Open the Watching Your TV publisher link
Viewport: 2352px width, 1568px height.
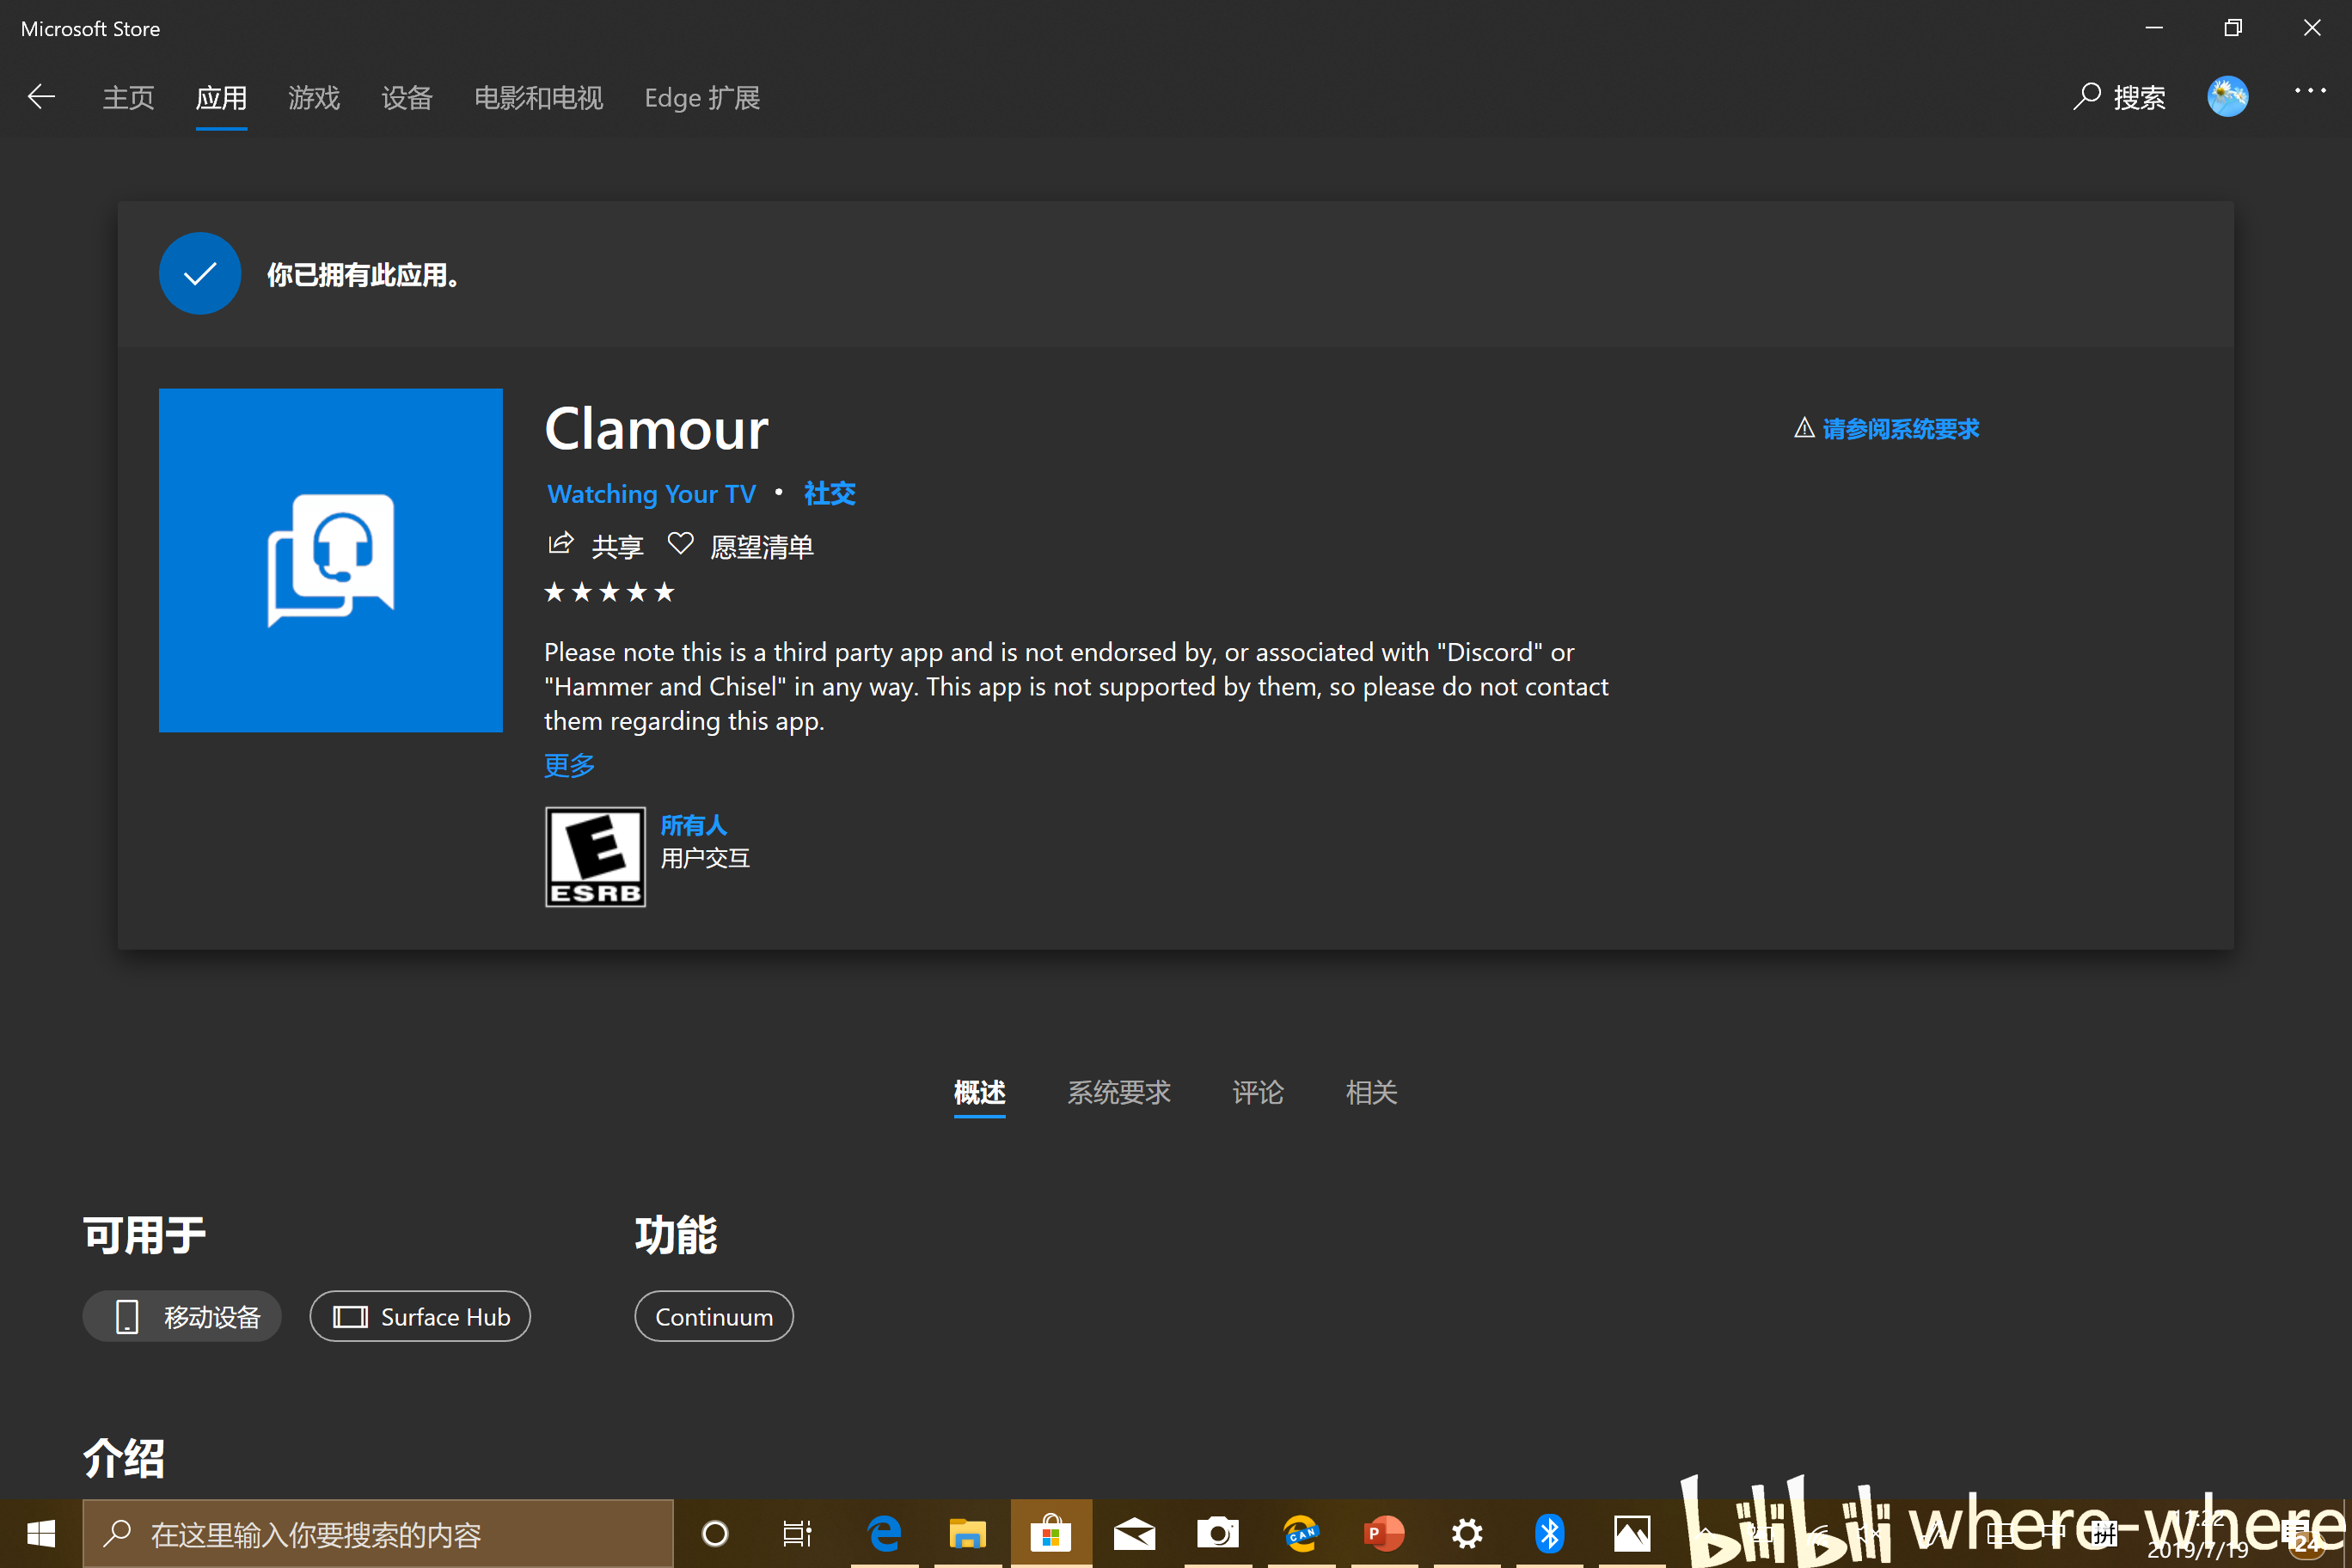tap(651, 494)
